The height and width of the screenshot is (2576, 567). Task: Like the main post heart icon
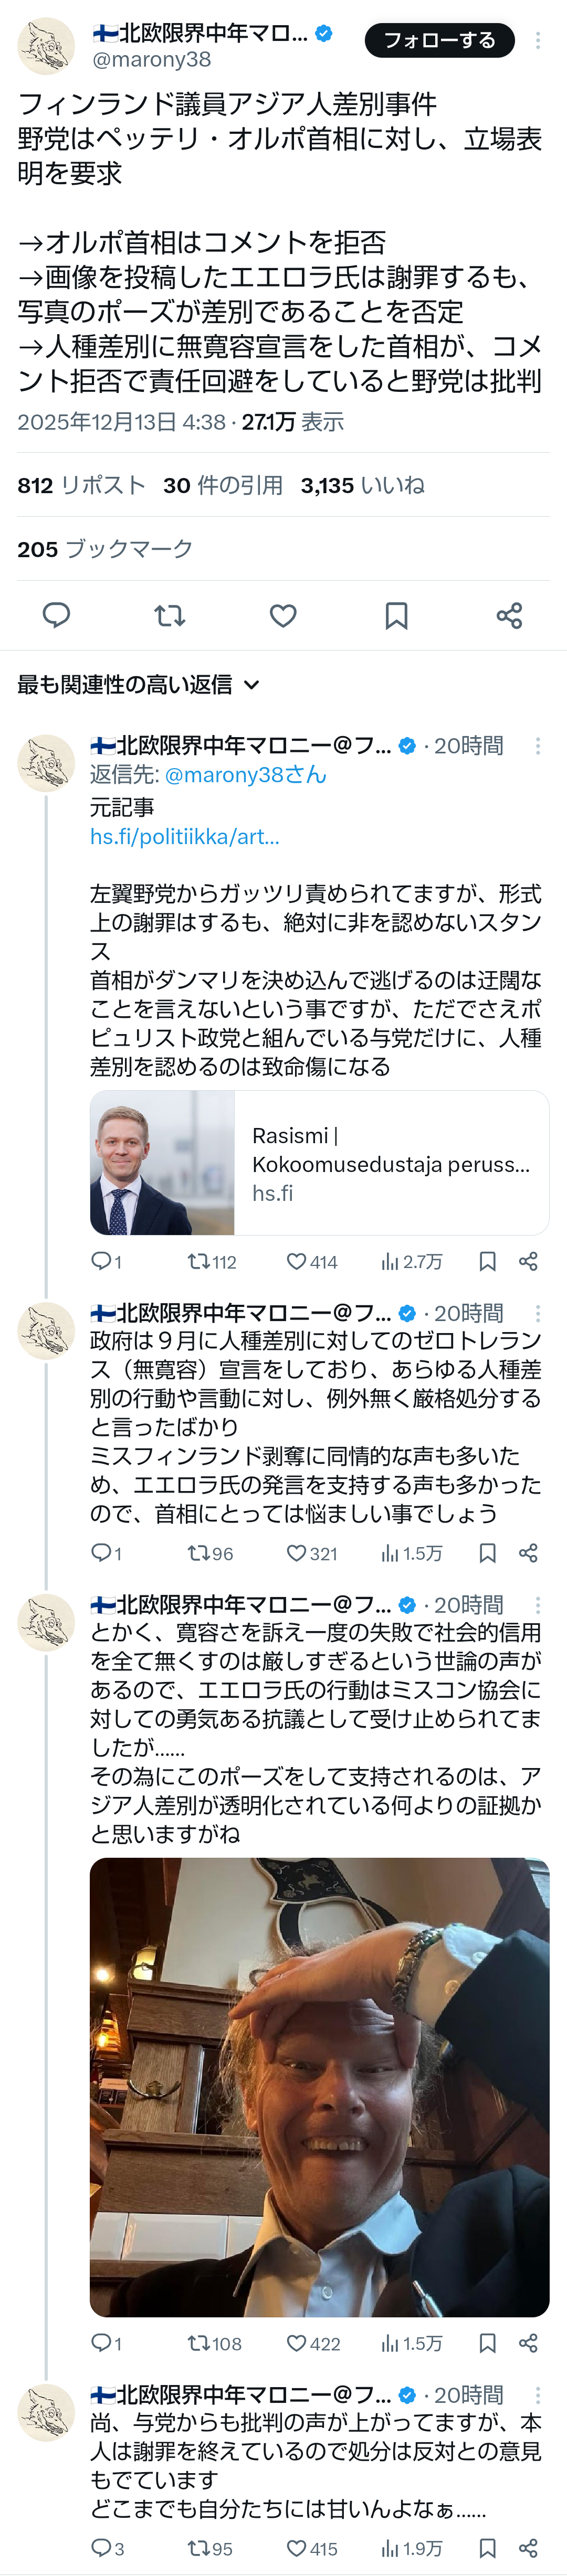tap(283, 615)
